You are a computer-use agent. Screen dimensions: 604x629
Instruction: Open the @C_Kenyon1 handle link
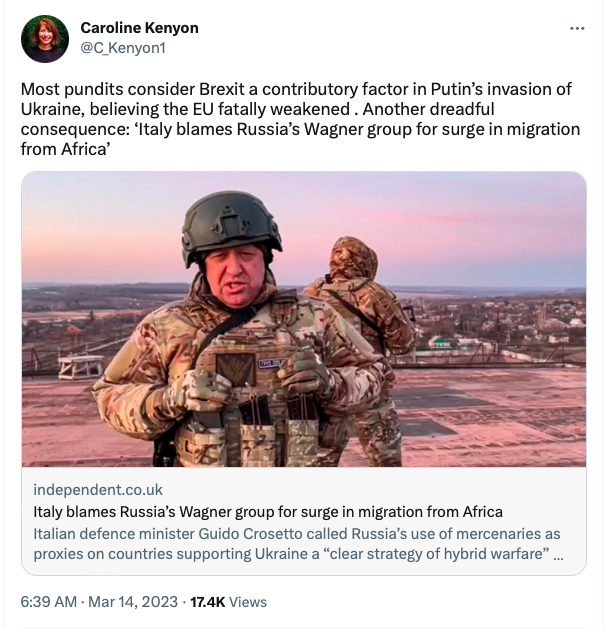point(123,48)
